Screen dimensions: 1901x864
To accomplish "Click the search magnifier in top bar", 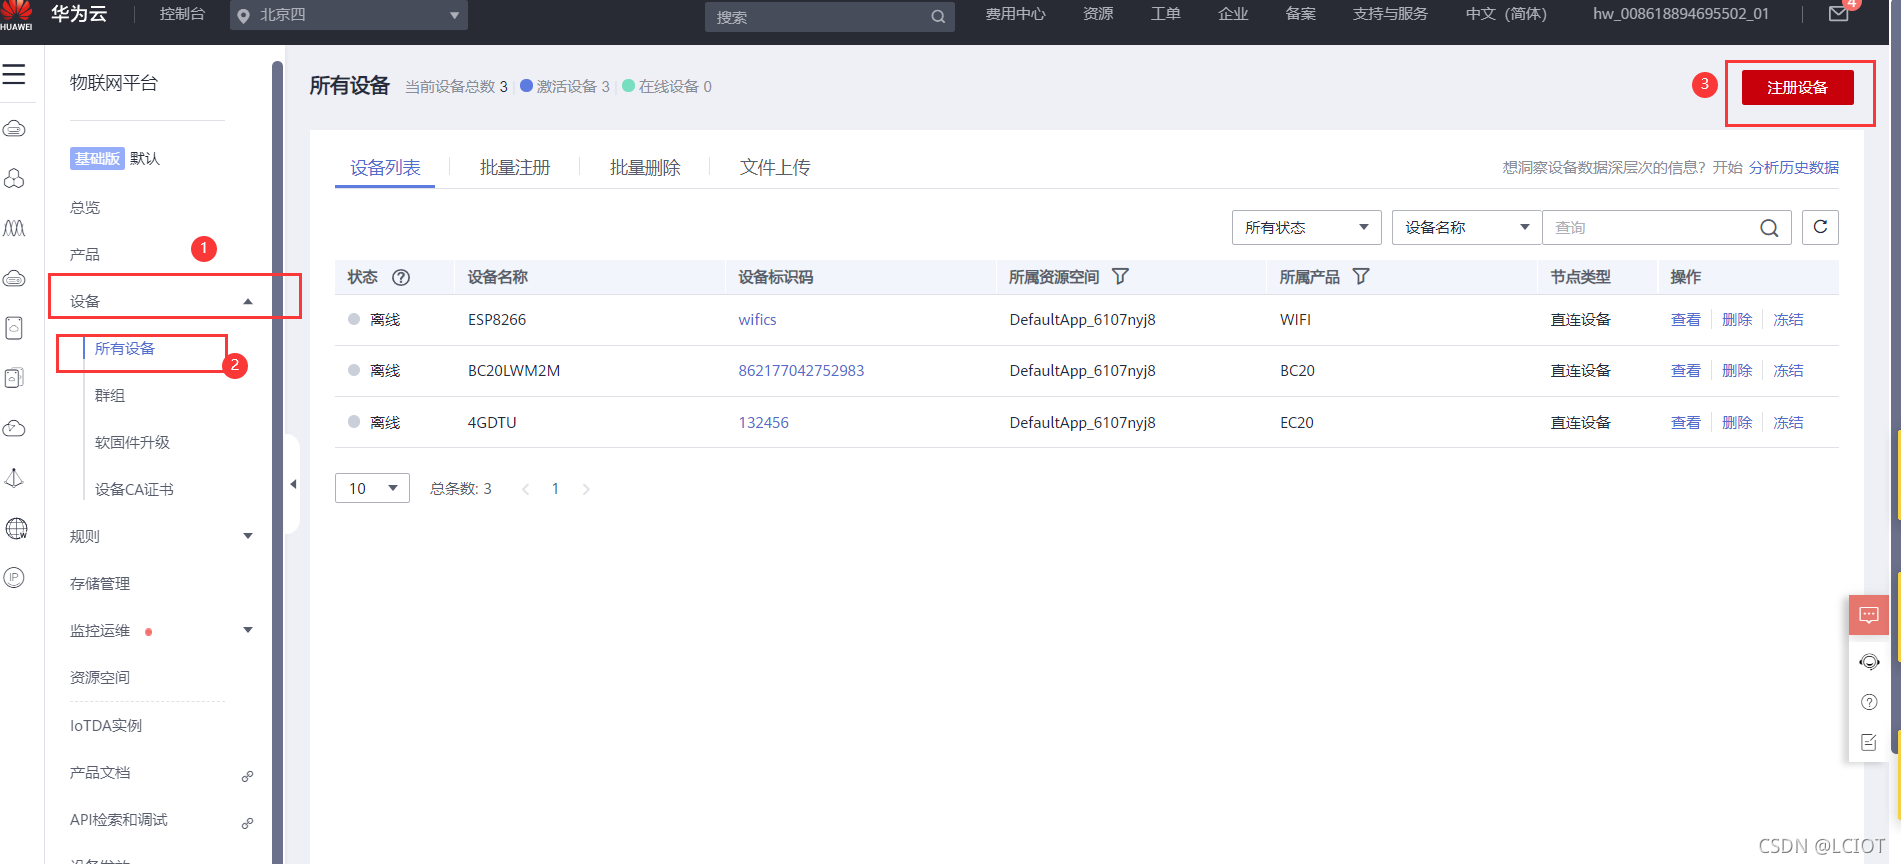I will tap(938, 17).
